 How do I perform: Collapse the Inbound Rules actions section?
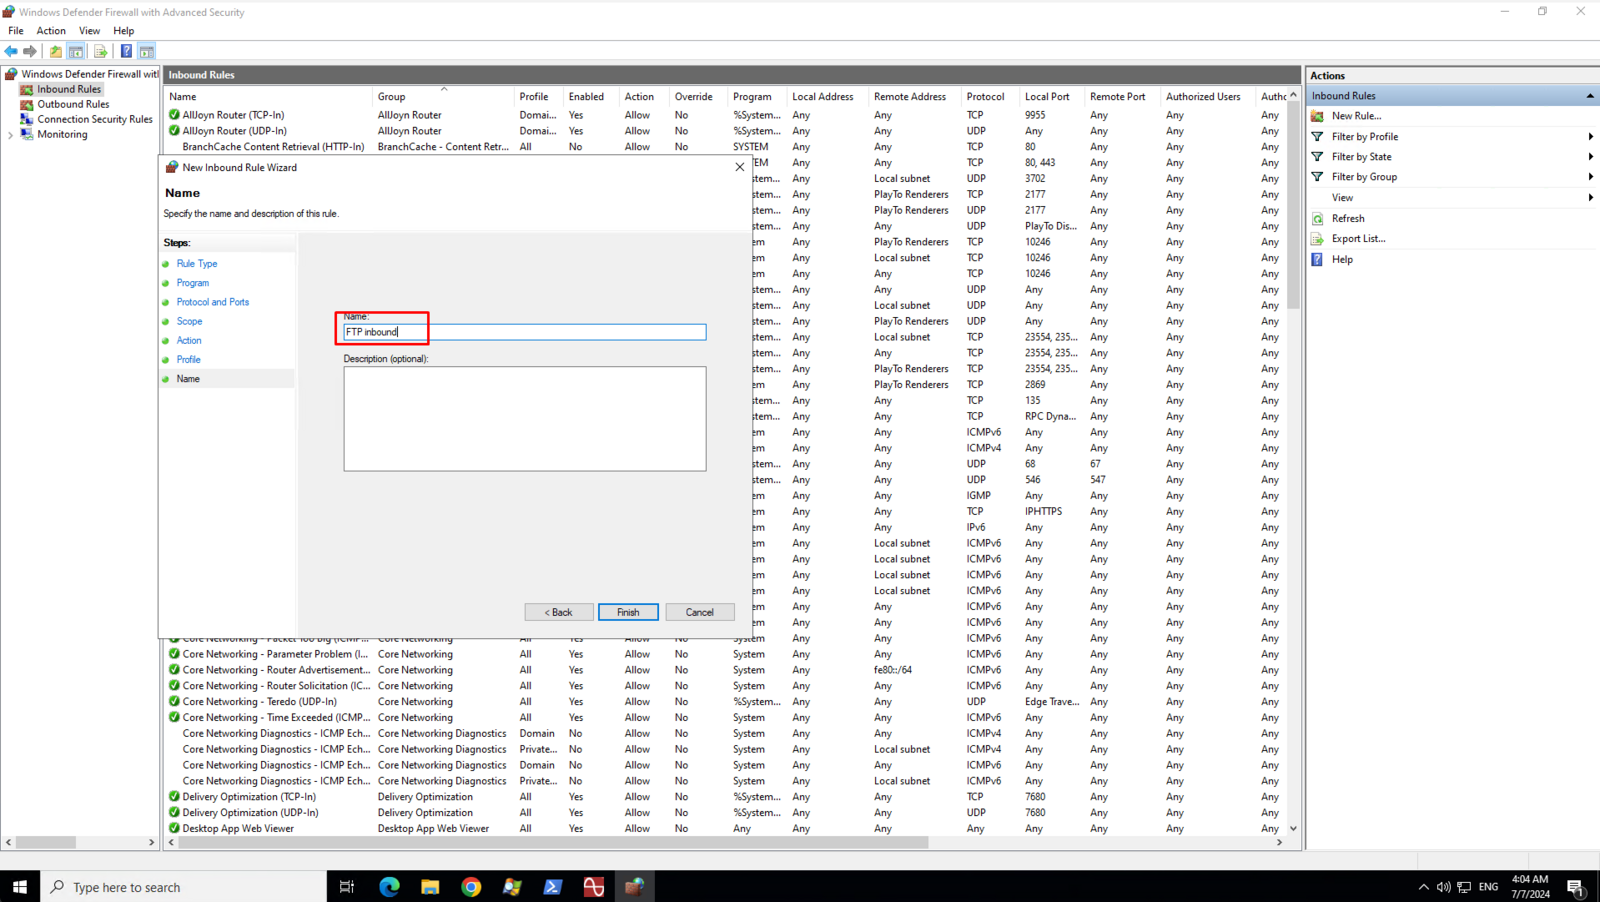pos(1590,96)
